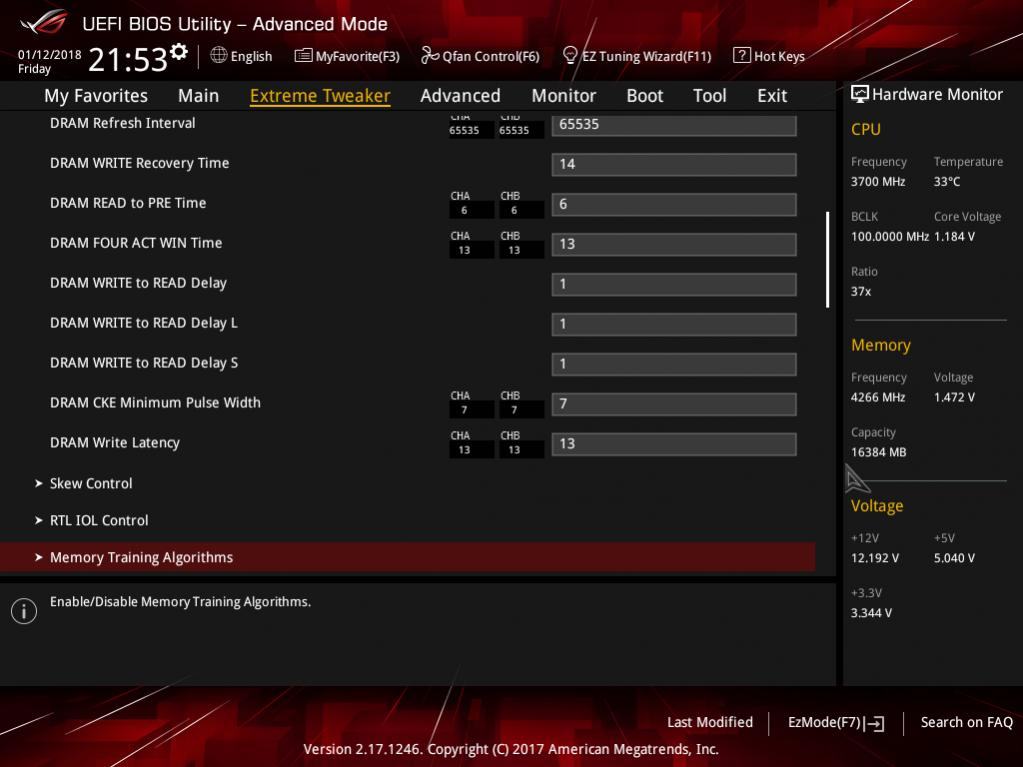Open Memory Training Algorithms submenu
The image size is (1023, 767).
tap(408, 557)
